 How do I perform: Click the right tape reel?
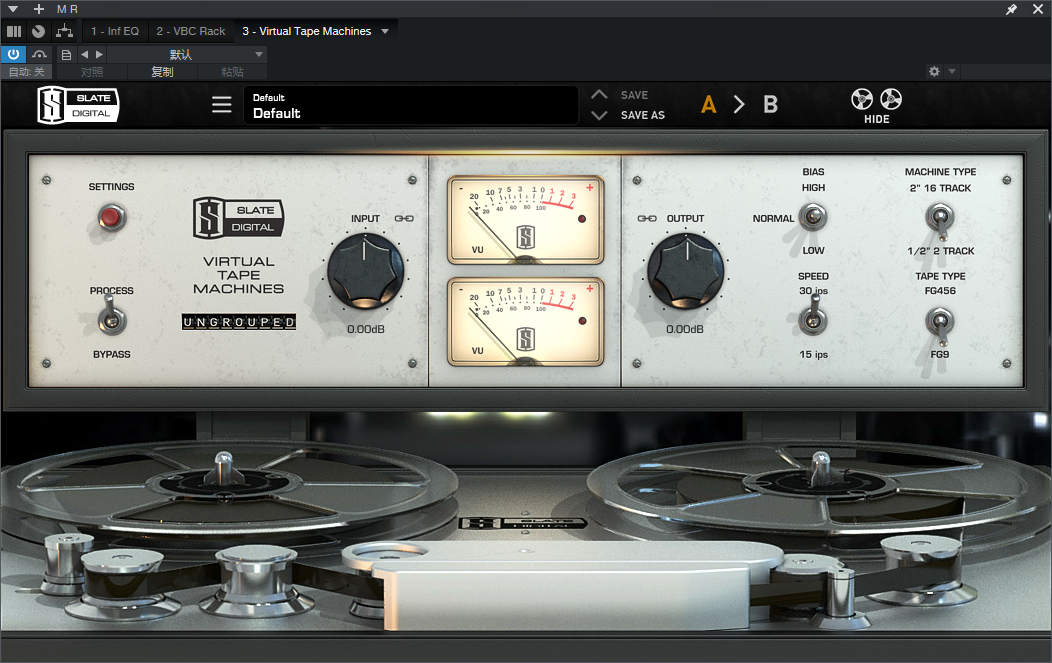coord(821,487)
